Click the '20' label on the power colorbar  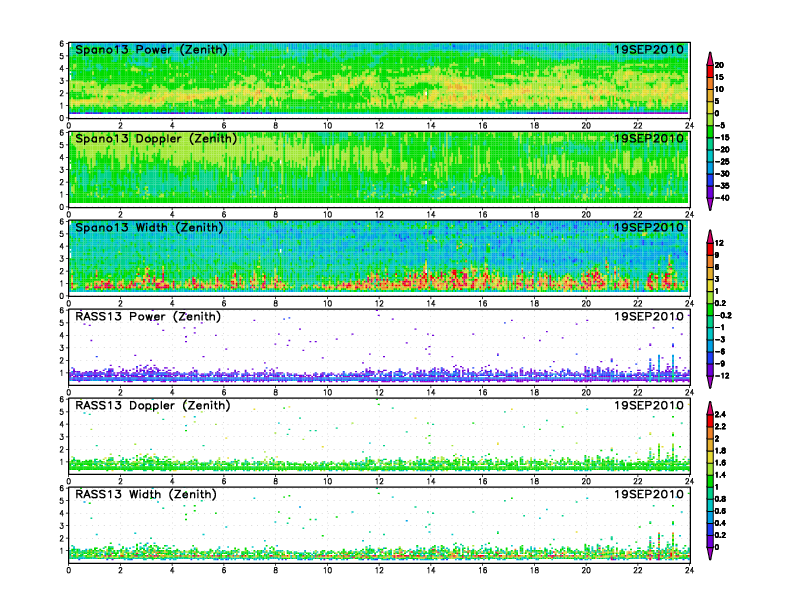click(719, 65)
